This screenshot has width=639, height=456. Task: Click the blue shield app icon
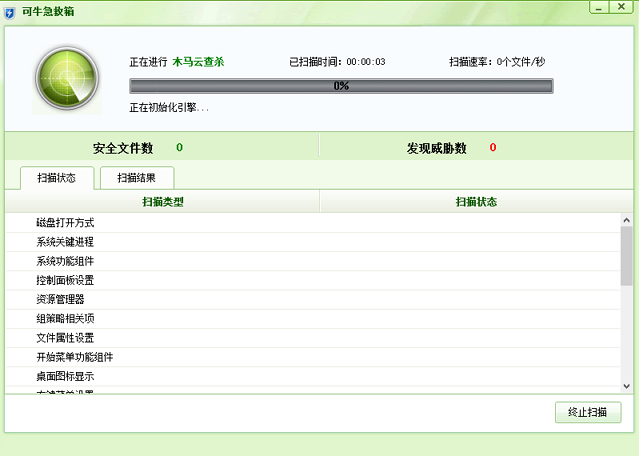pos(9,13)
